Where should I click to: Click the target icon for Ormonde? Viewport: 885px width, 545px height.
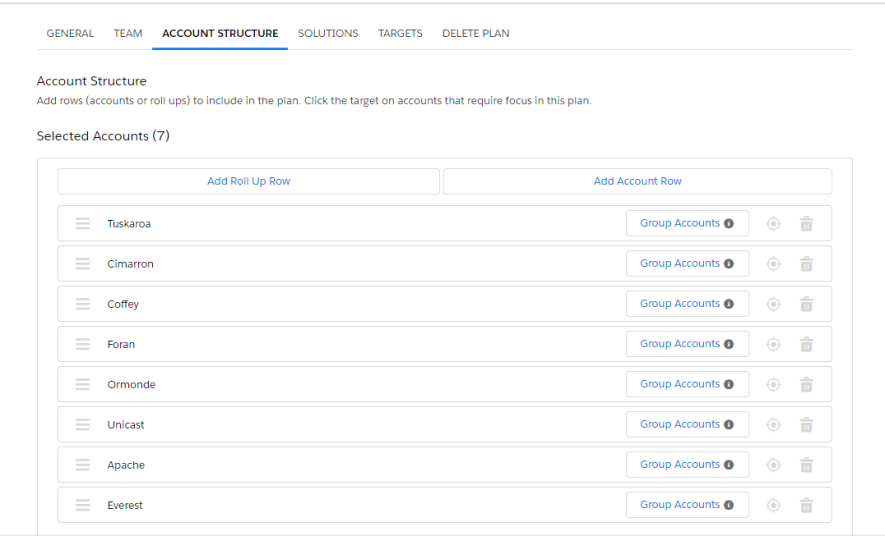(x=773, y=384)
